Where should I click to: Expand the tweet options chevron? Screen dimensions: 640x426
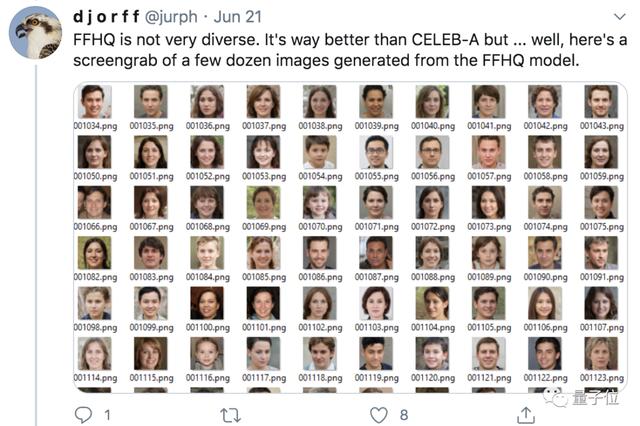click(x=620, y=17)
